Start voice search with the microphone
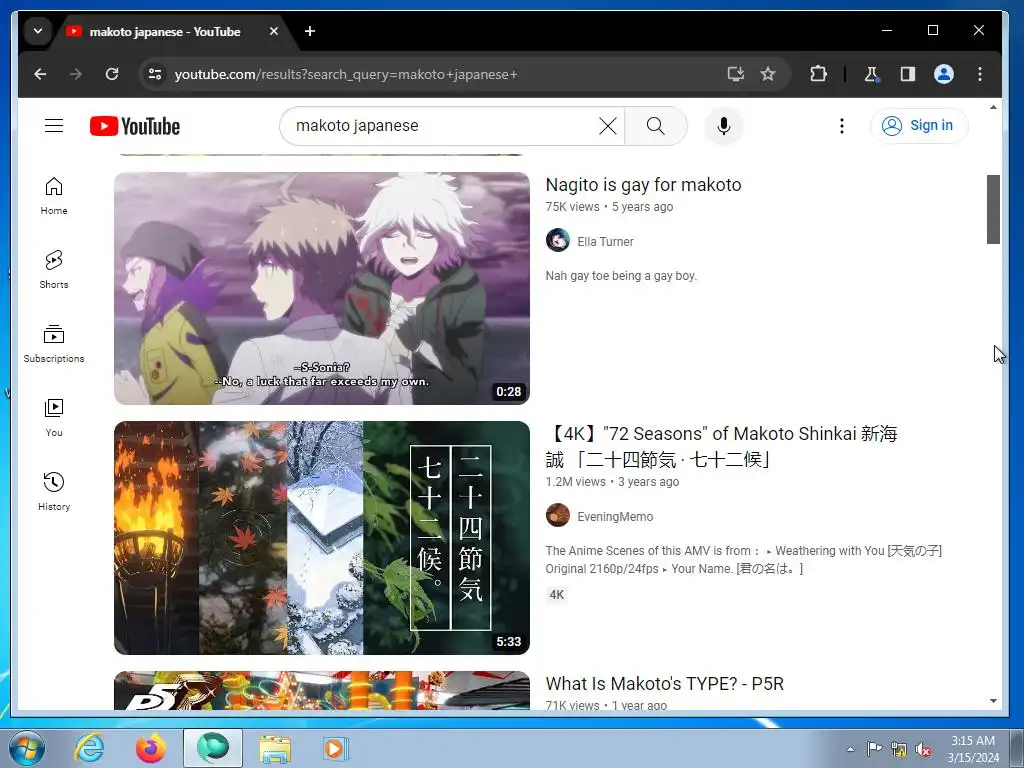 724,126
